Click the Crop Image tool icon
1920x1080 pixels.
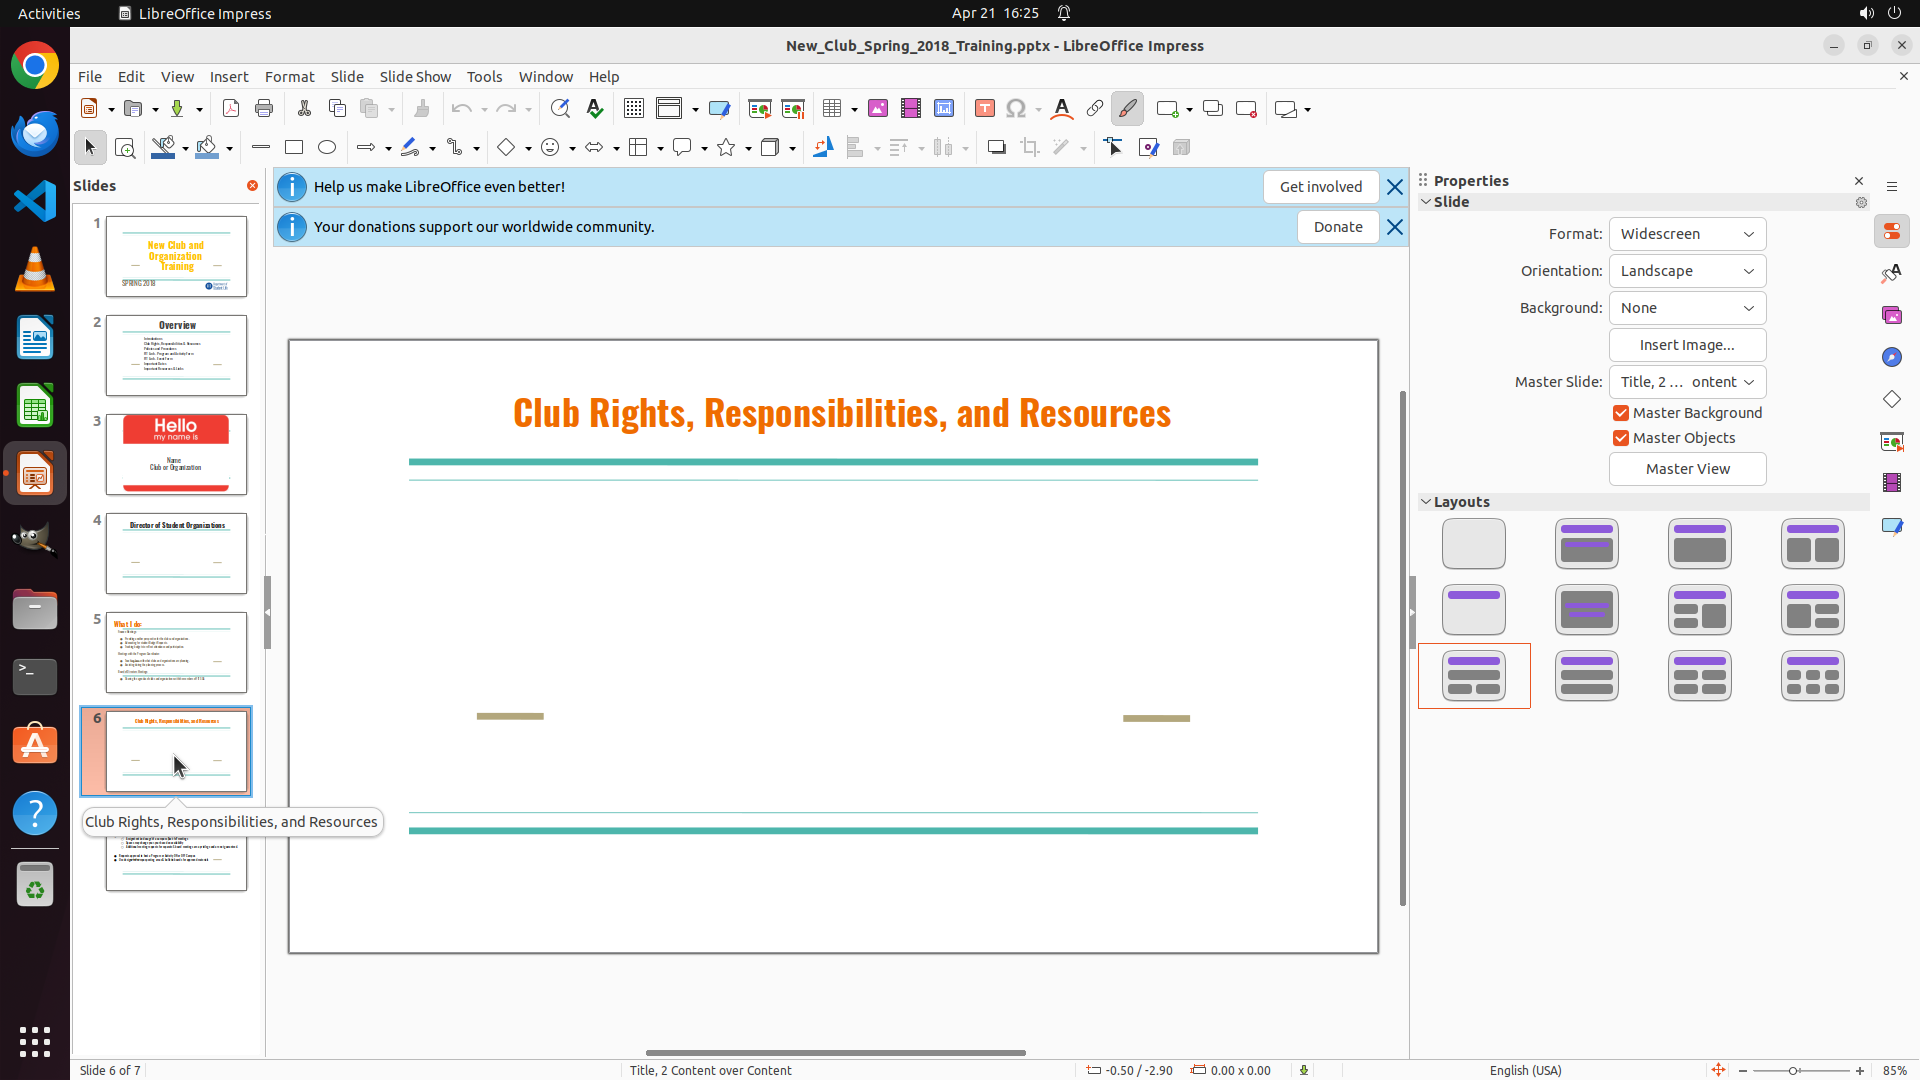point(1030,148)
